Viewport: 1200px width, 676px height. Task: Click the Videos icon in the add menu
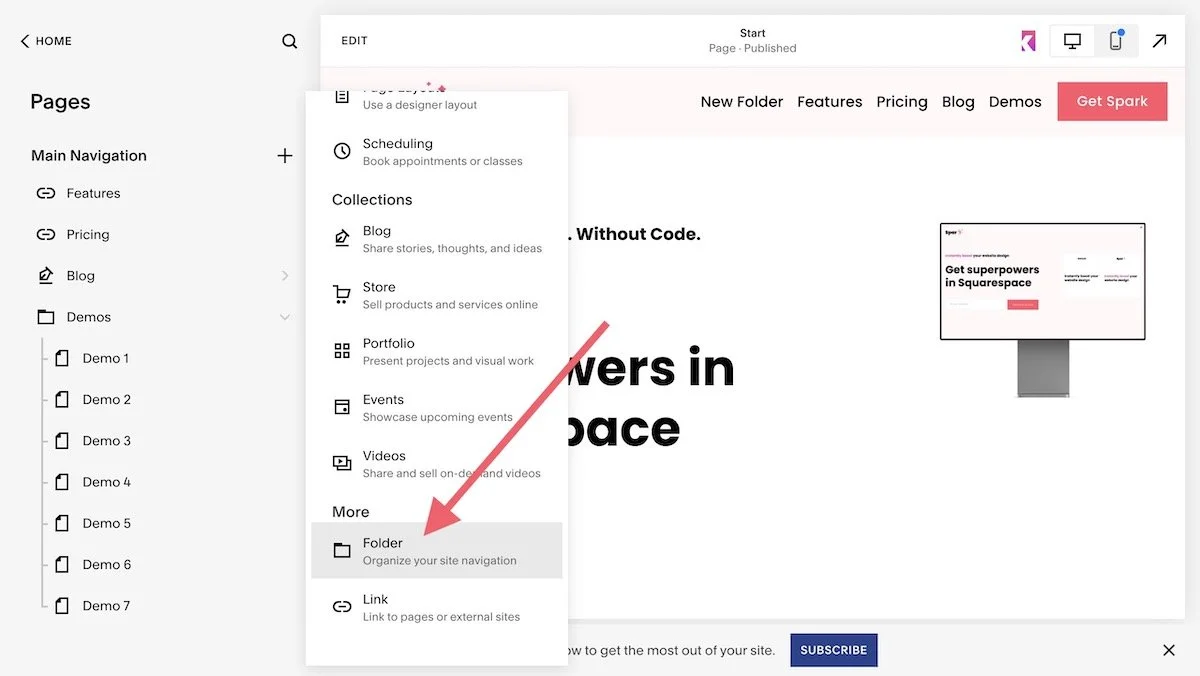pyautogui.click(x=341, y=462)
